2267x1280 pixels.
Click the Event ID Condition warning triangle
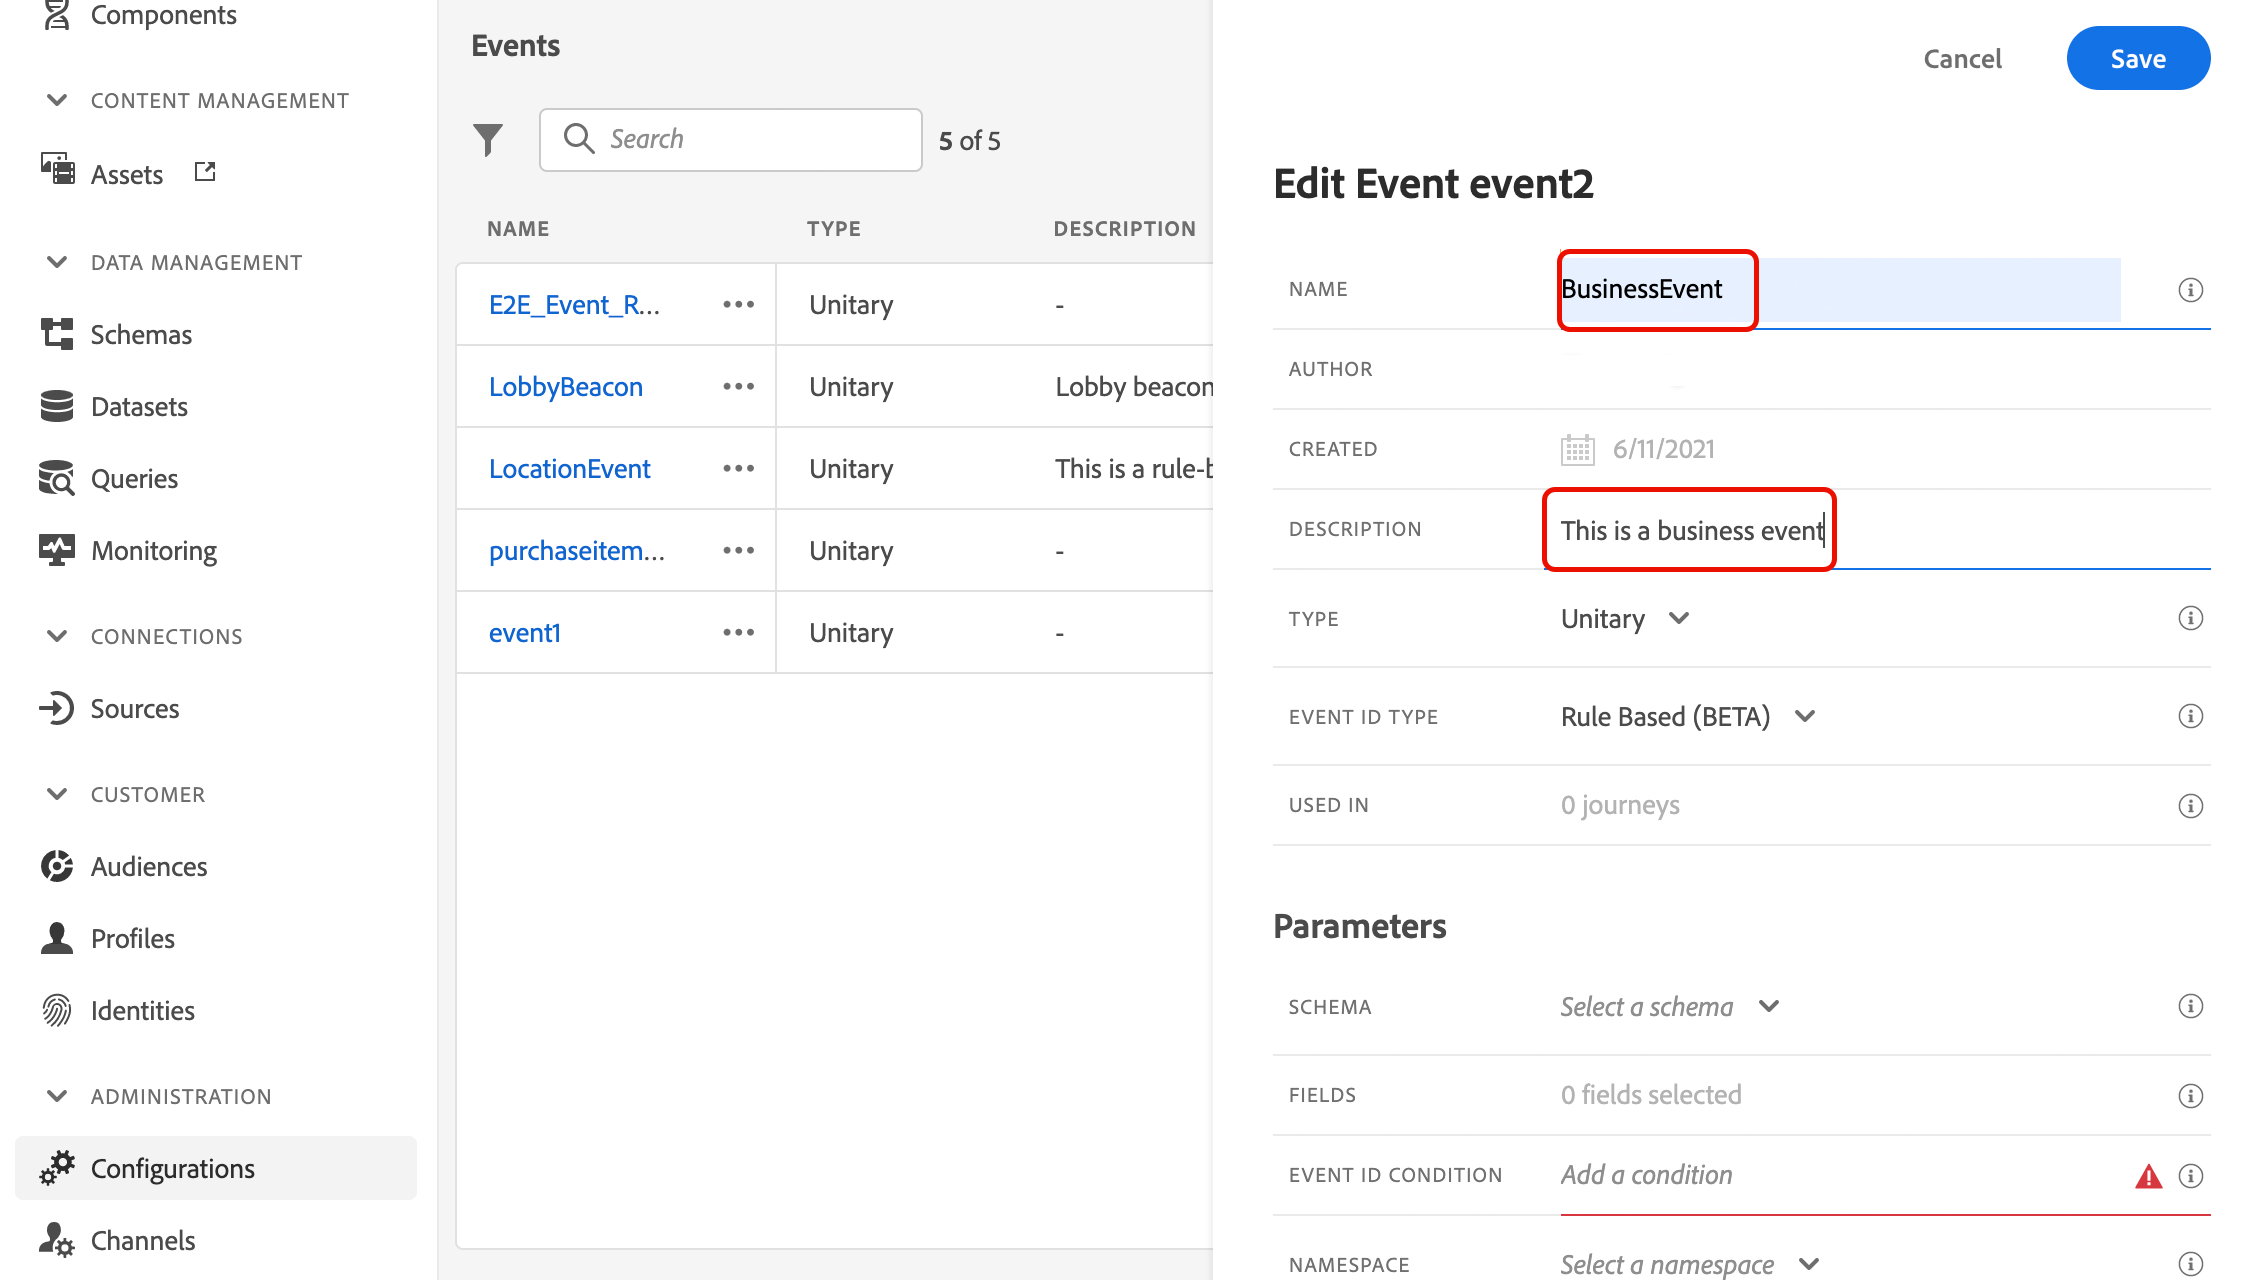click(x=2148, y=1177)
